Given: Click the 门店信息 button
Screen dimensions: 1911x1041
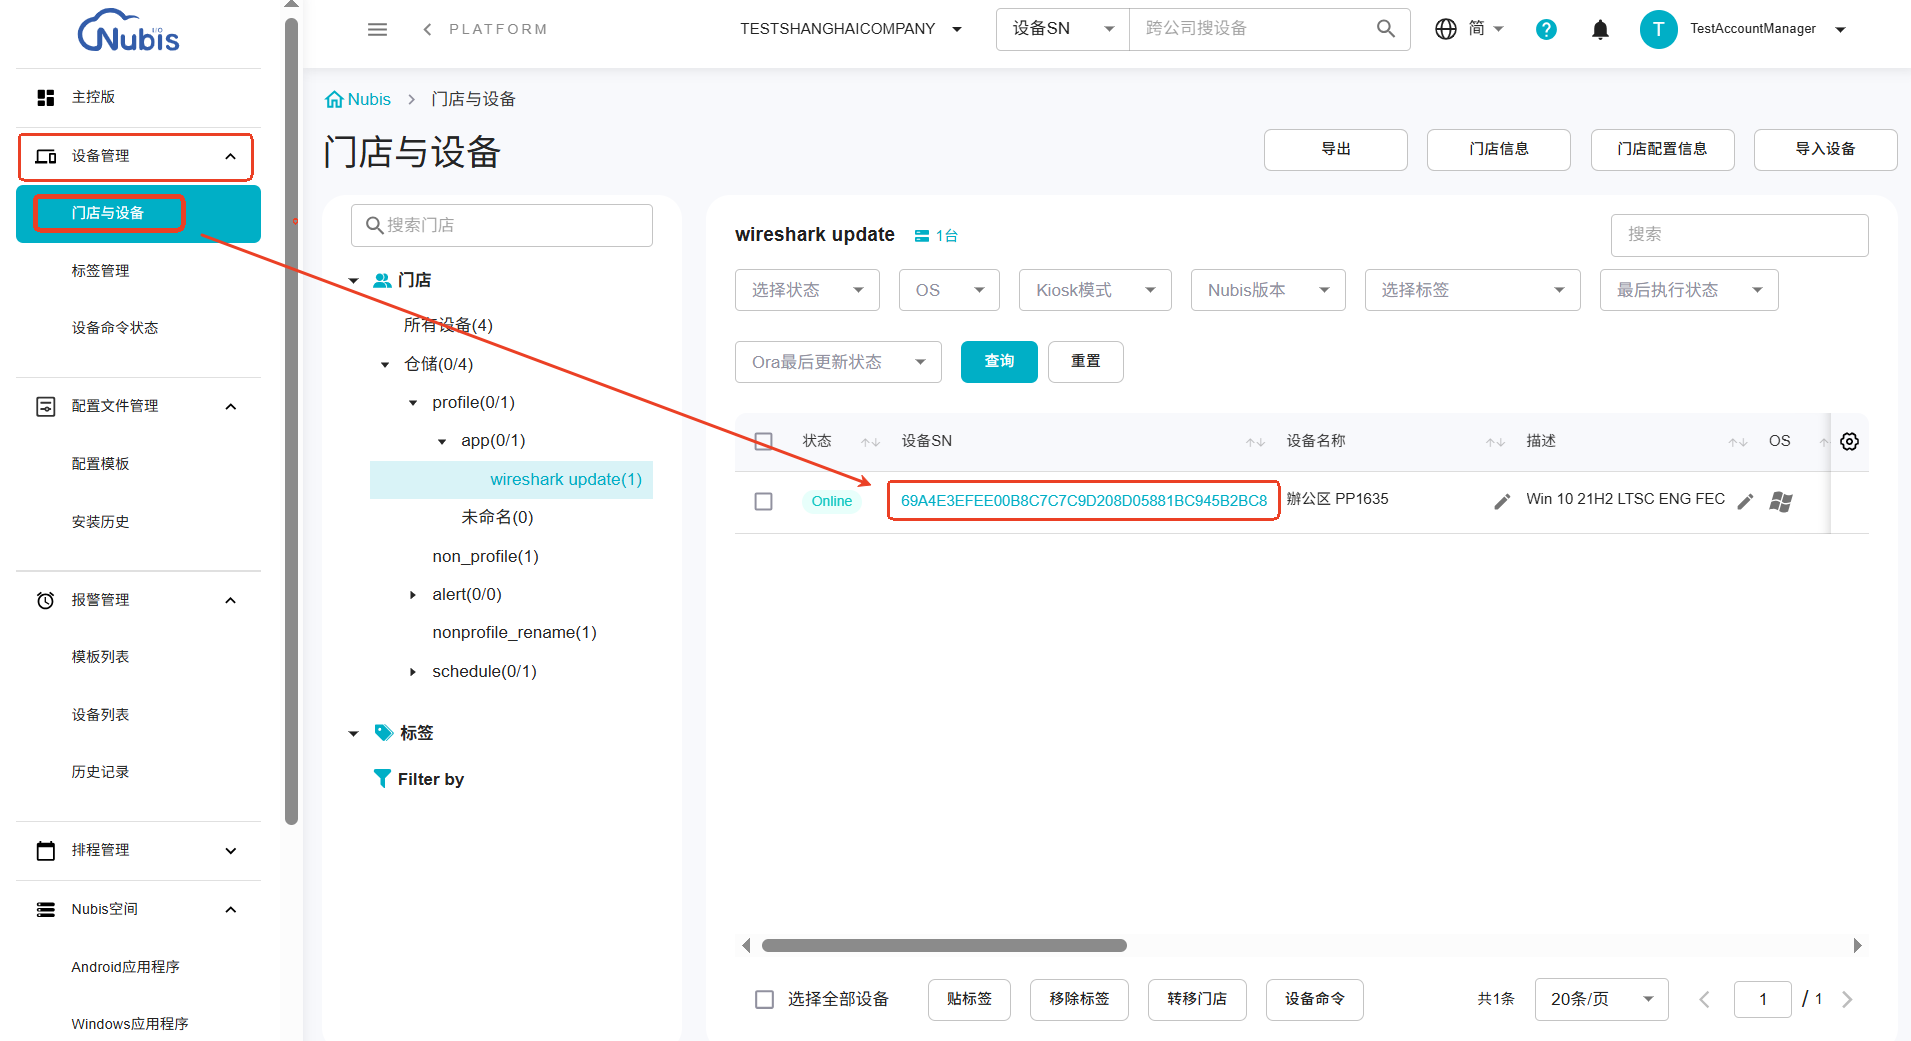Looking at the screenshot, I should point(1499,149).
